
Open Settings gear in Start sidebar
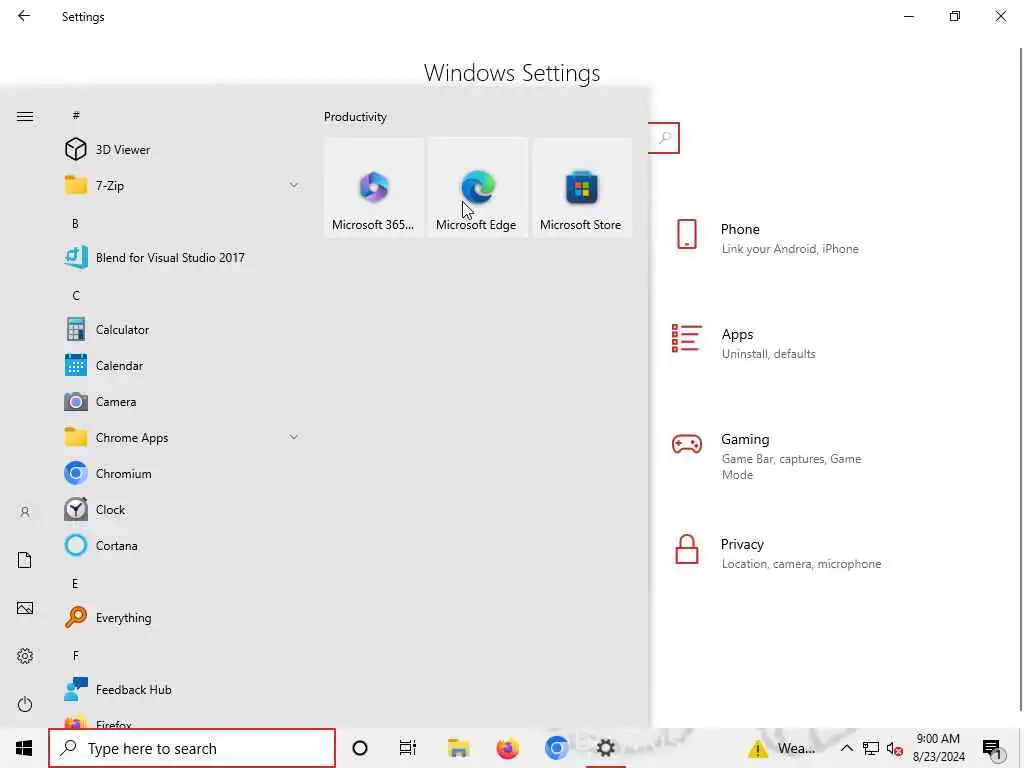pos(25,656)
